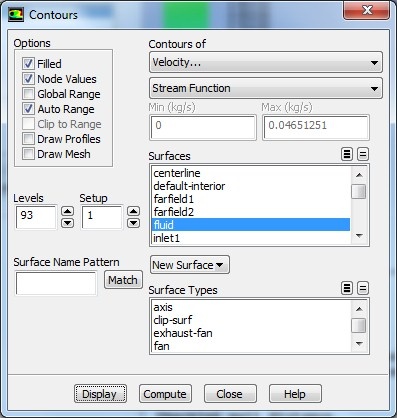Select fan in Surface Types list
This screenshot has height=418, width=397.
coord(251,346)
